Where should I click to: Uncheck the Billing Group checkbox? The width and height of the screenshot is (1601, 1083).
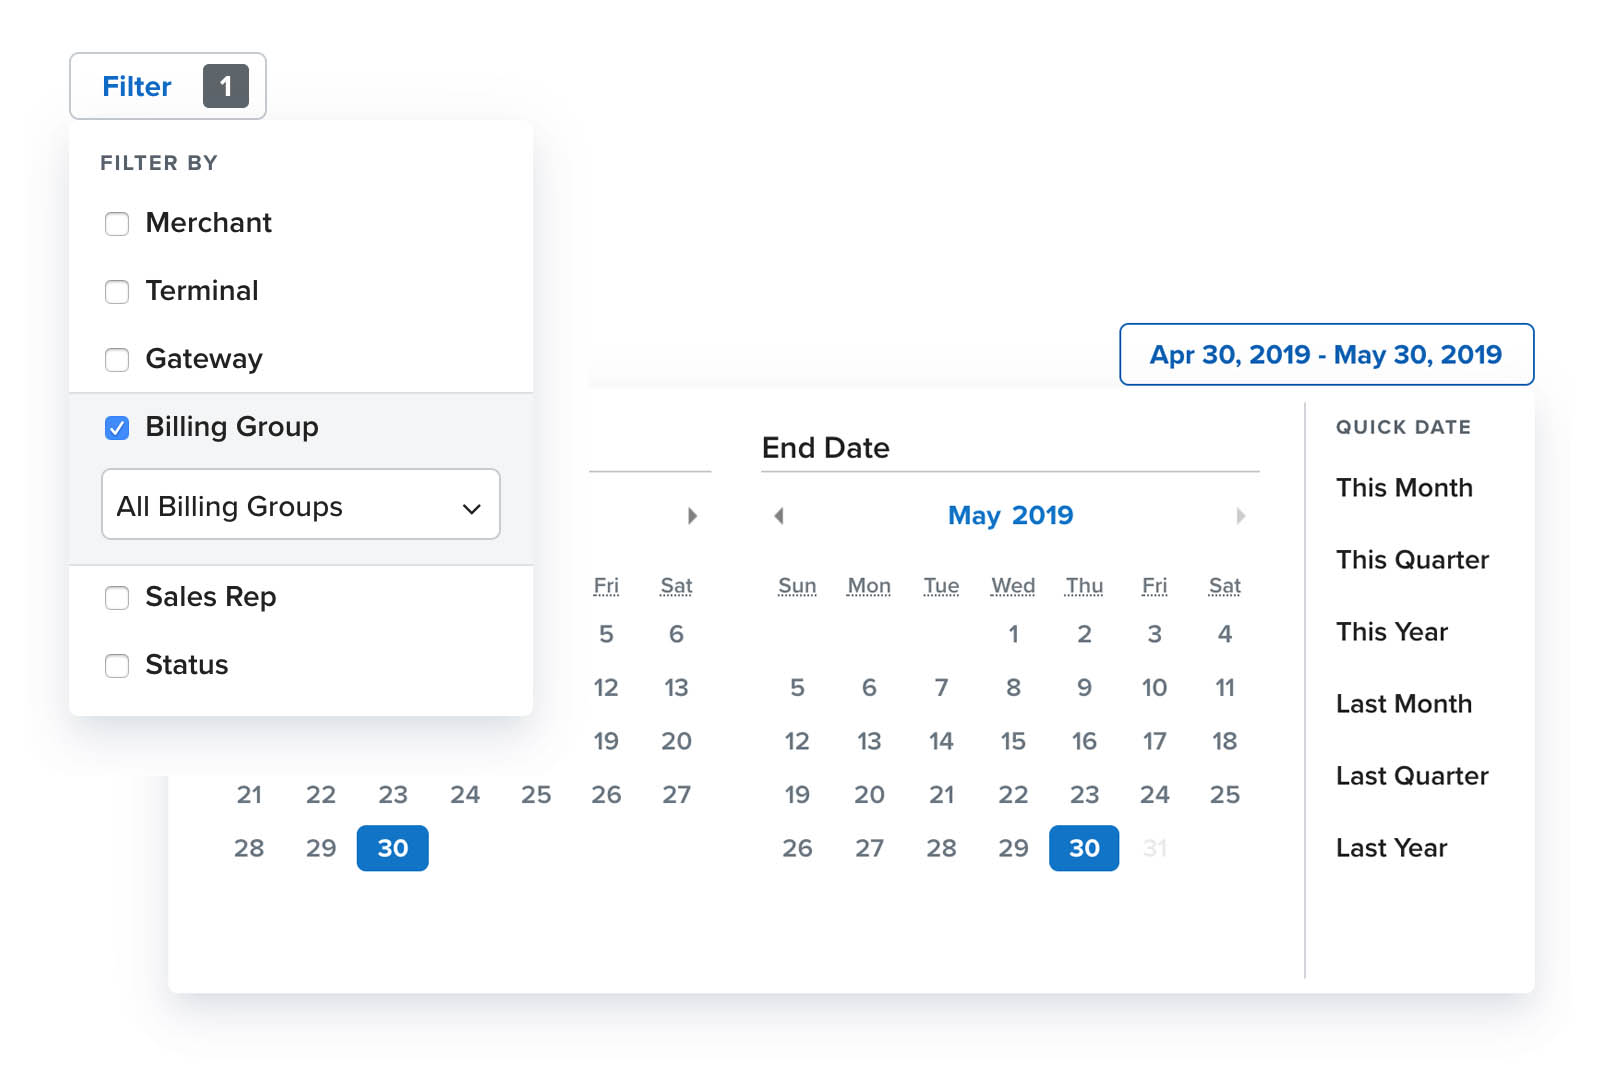click(117, 428)
